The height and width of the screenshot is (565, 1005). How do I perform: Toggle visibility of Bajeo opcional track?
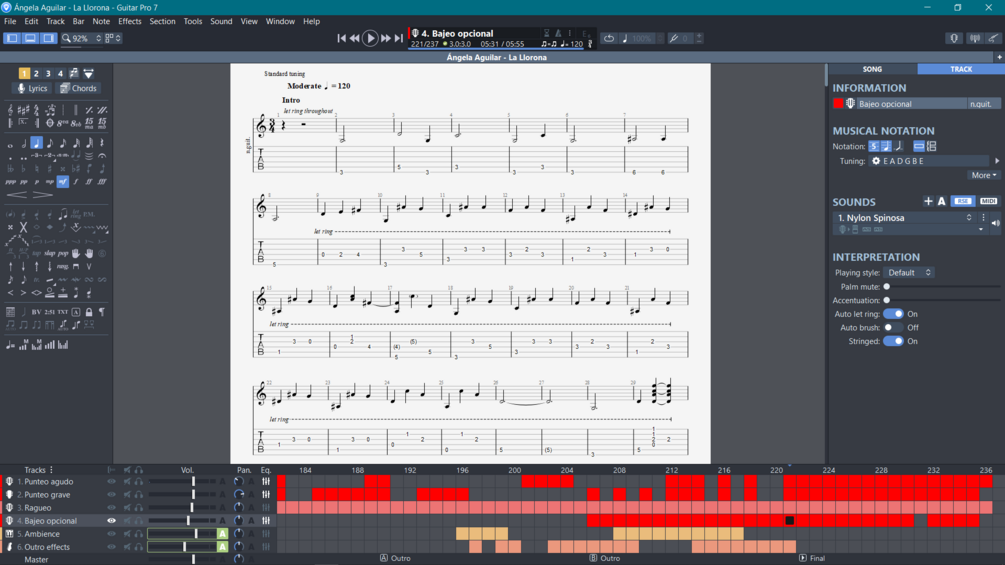click(111, 521)
